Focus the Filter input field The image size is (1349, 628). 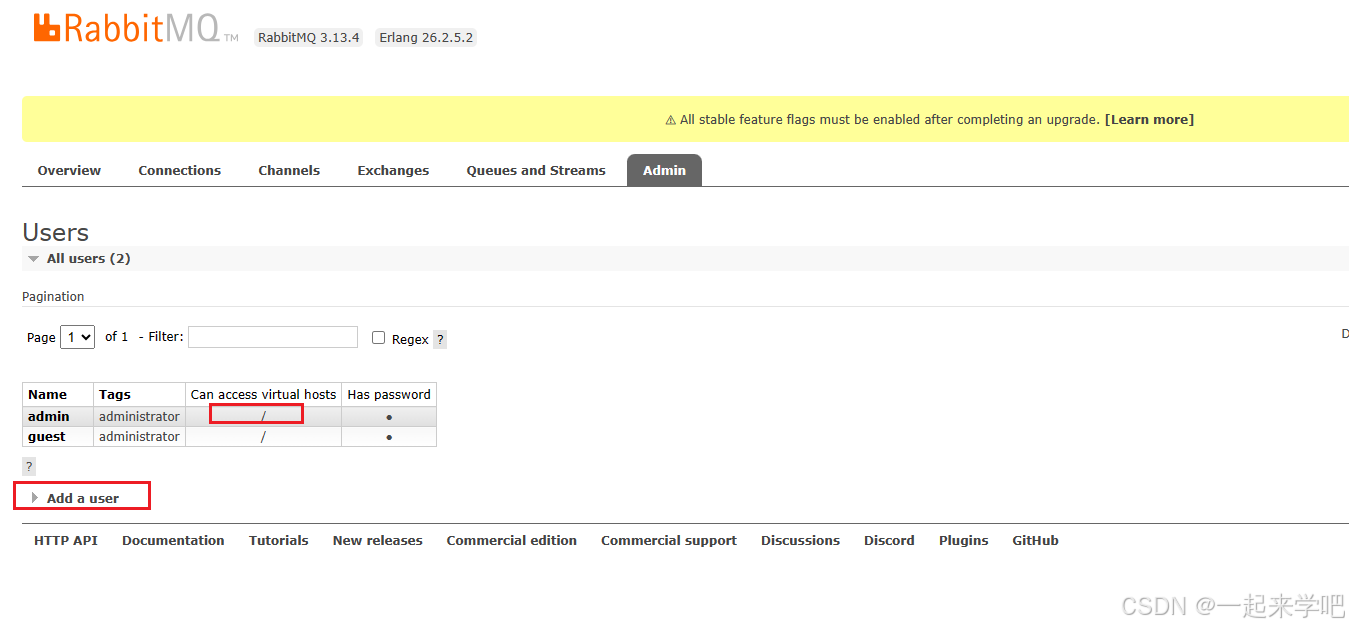(x=273, y=337)
